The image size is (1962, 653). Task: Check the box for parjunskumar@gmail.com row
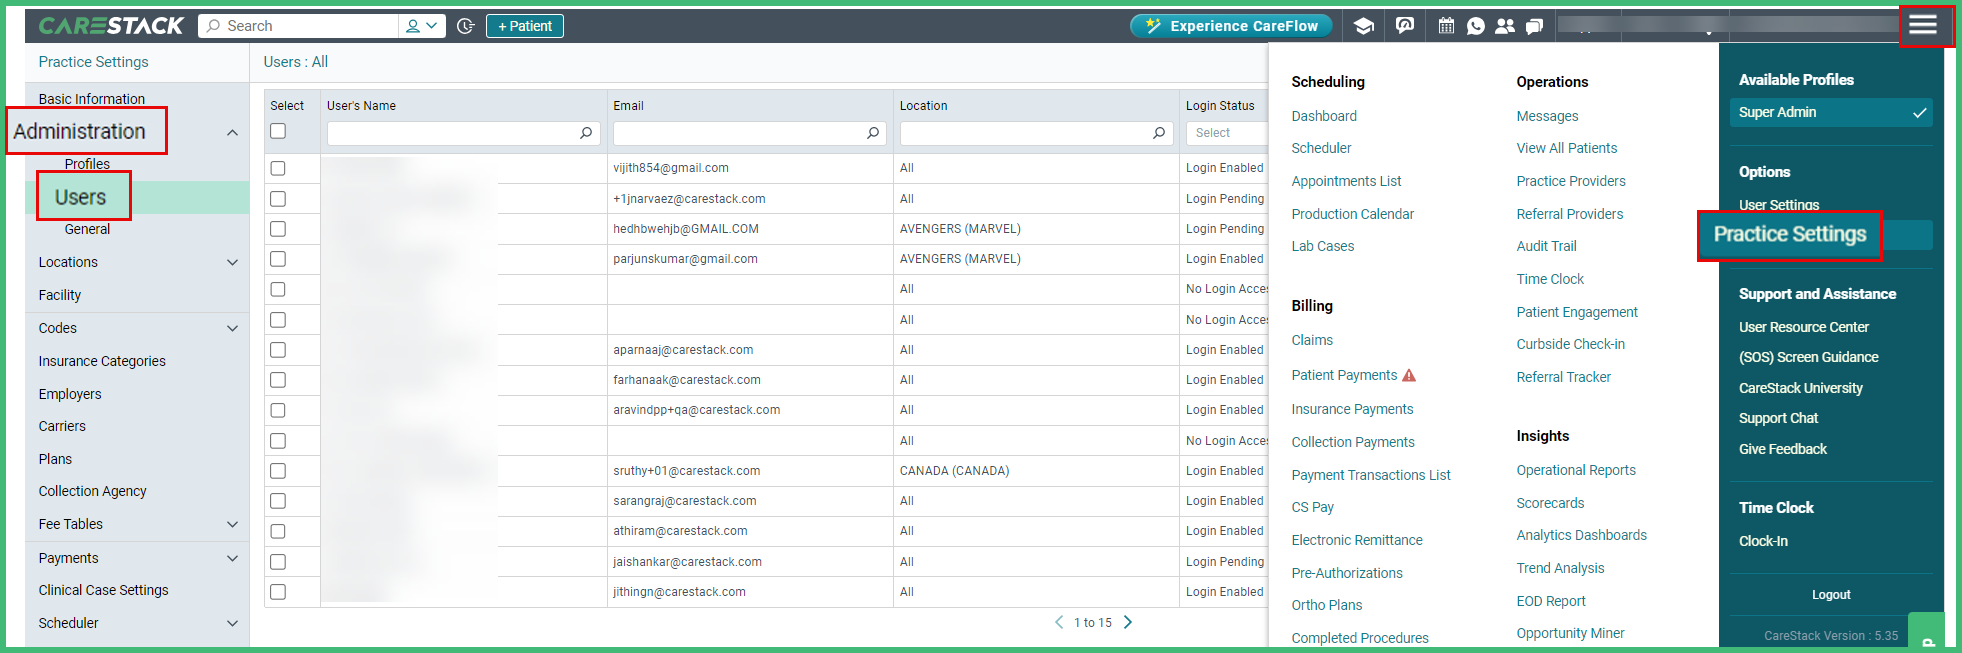point(278,259)
